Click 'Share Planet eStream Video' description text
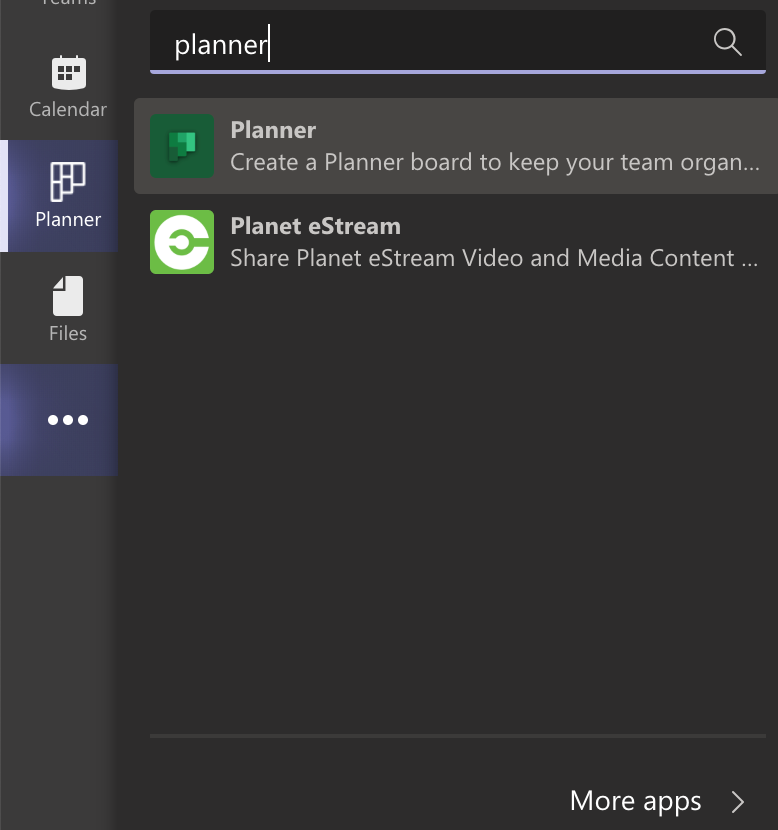Image resolution: width=778 pixels, height=830 pixels. click(494, 258)
